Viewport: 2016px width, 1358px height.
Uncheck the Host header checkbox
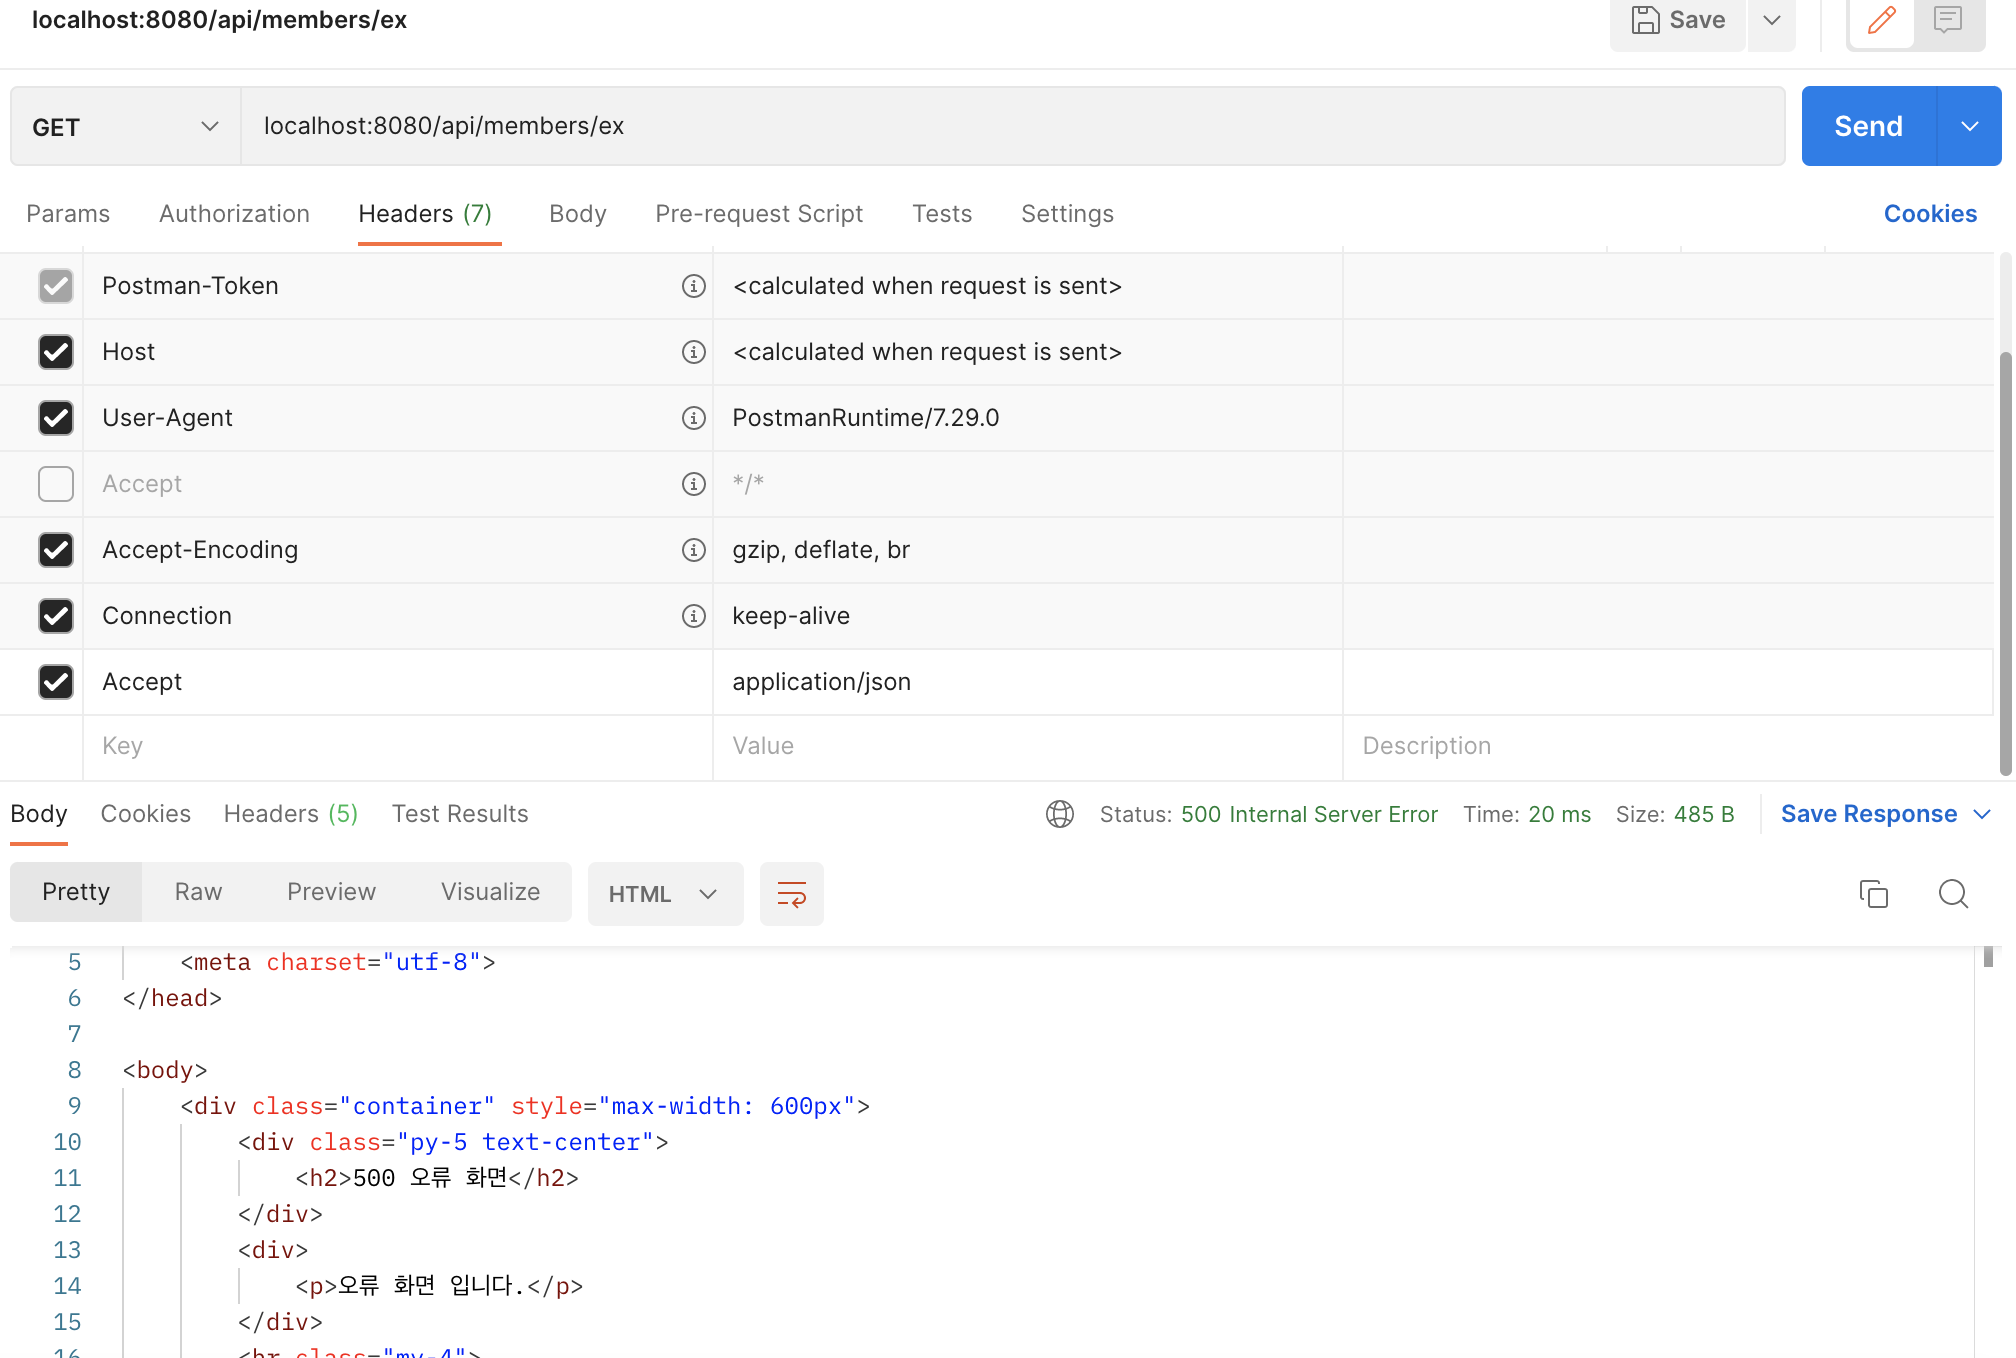point(56,352)
